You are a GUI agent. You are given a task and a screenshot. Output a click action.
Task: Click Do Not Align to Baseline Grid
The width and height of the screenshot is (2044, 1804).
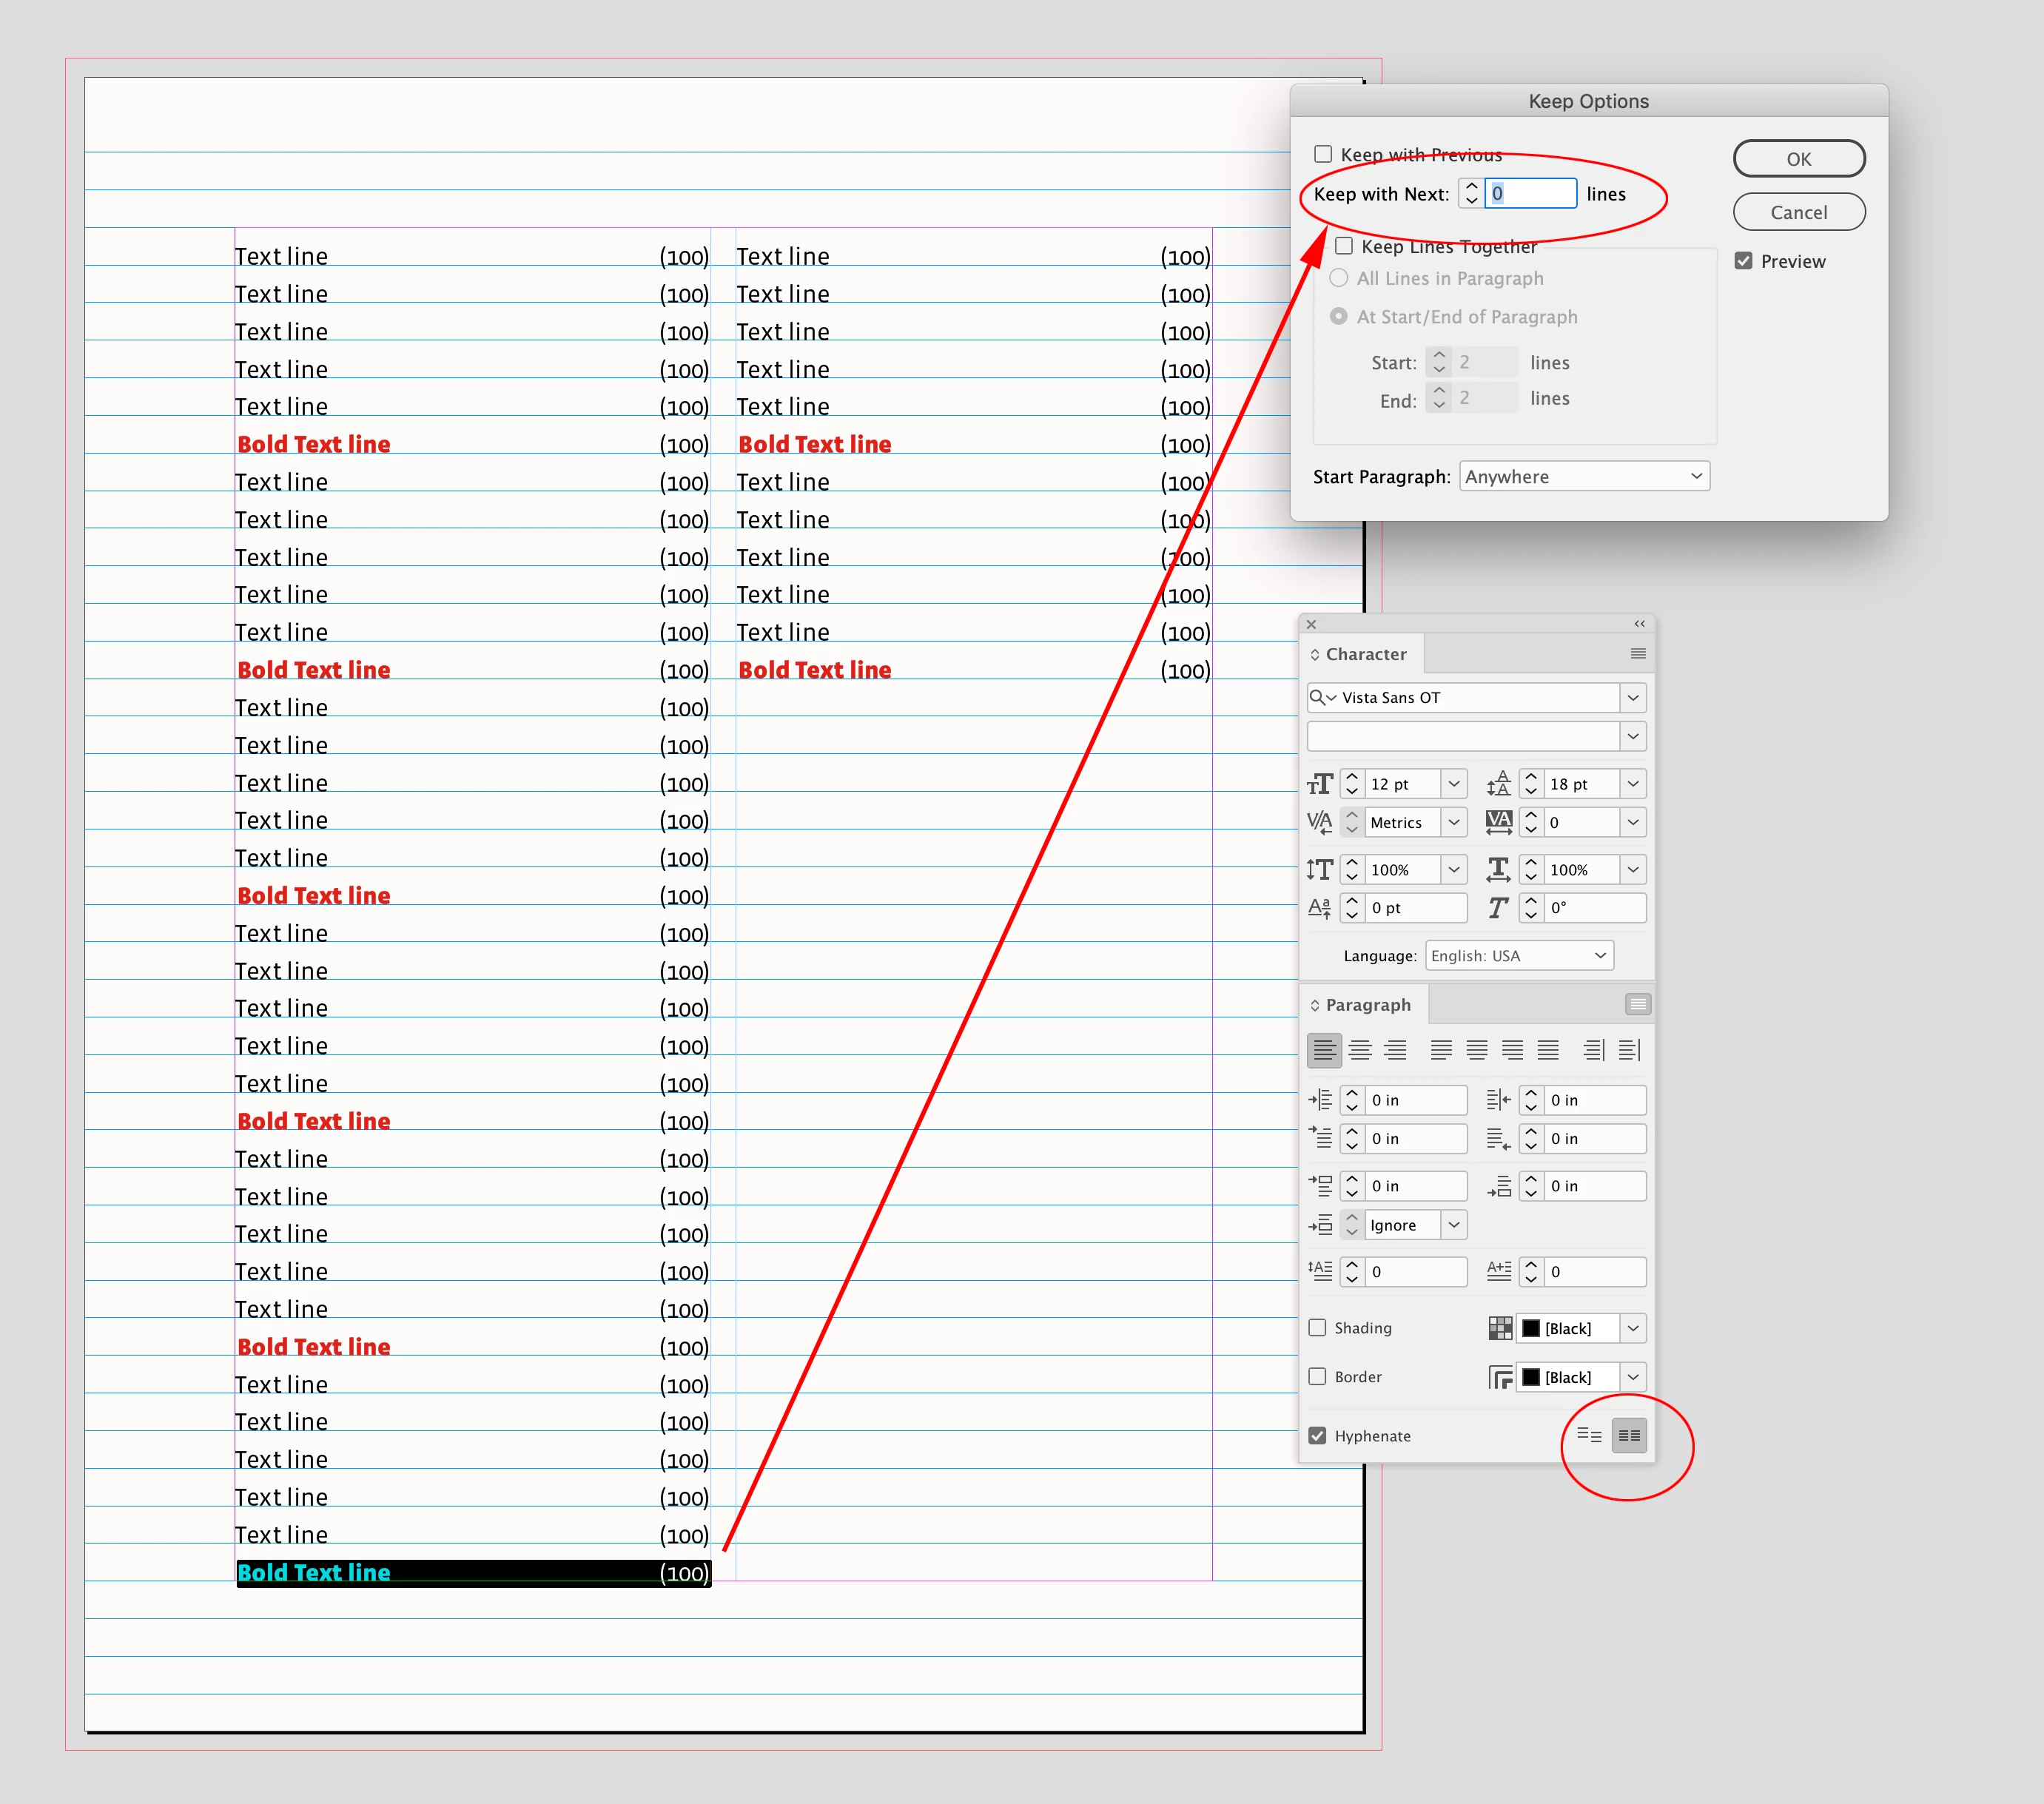coord(1589,1436)
